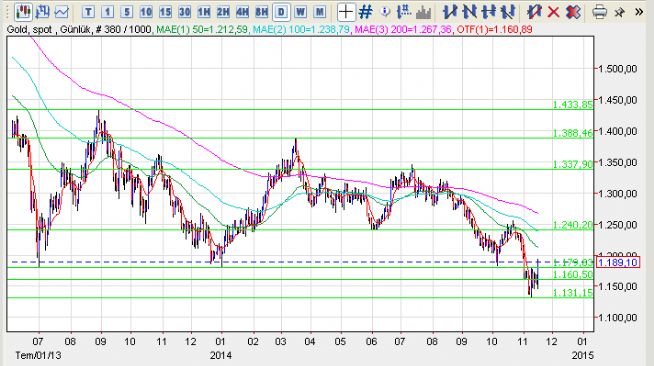Select the bar (OHLC) chart type icon
The image size is (654, 366).
pyautogui.click(x=42, y=12)
